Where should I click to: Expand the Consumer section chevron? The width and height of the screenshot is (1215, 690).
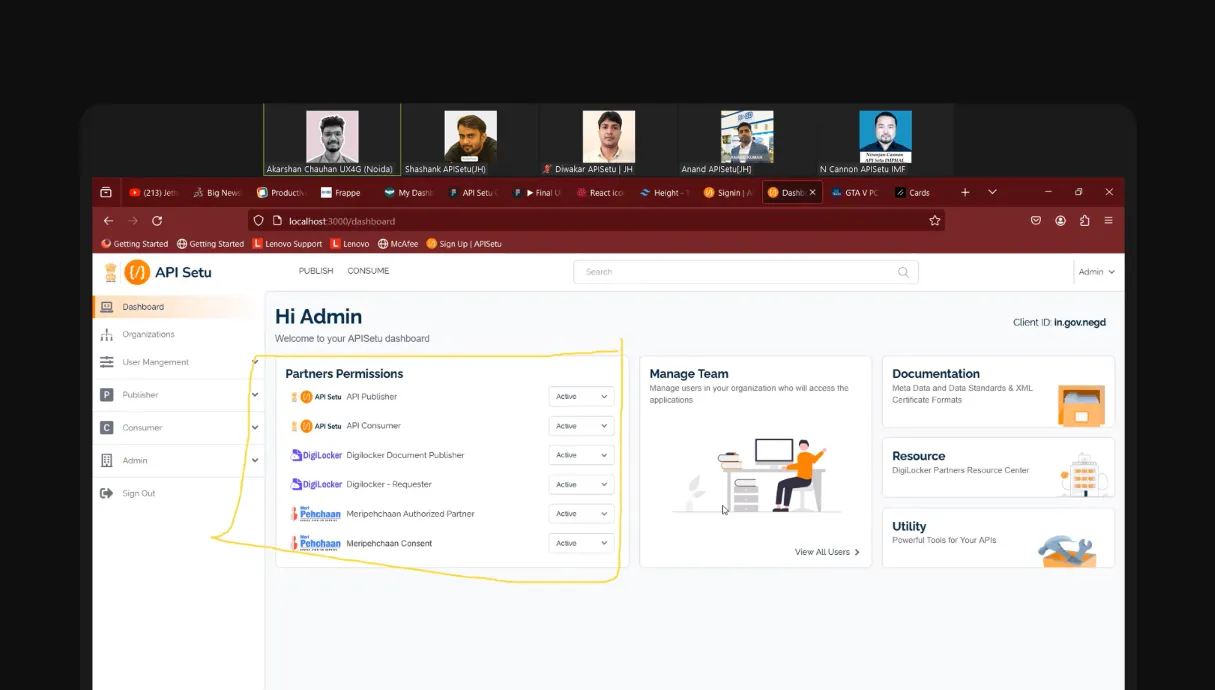click(255, 428)
